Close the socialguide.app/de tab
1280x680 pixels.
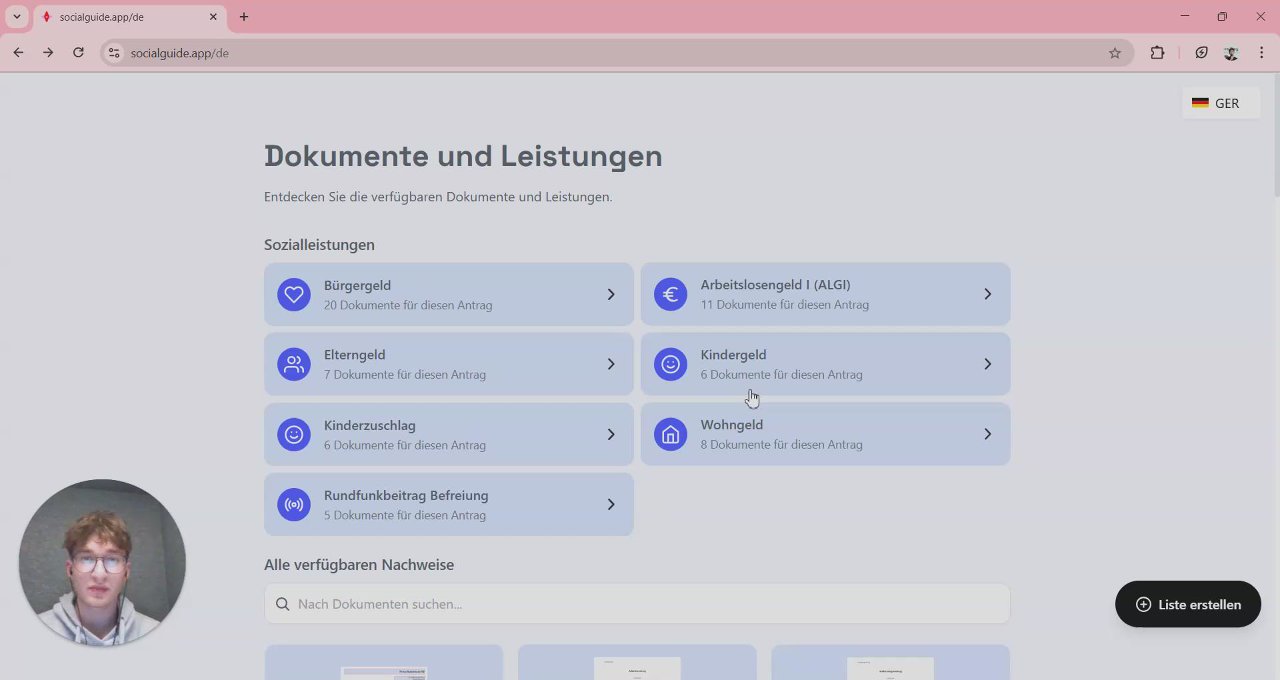pos(213,17)
